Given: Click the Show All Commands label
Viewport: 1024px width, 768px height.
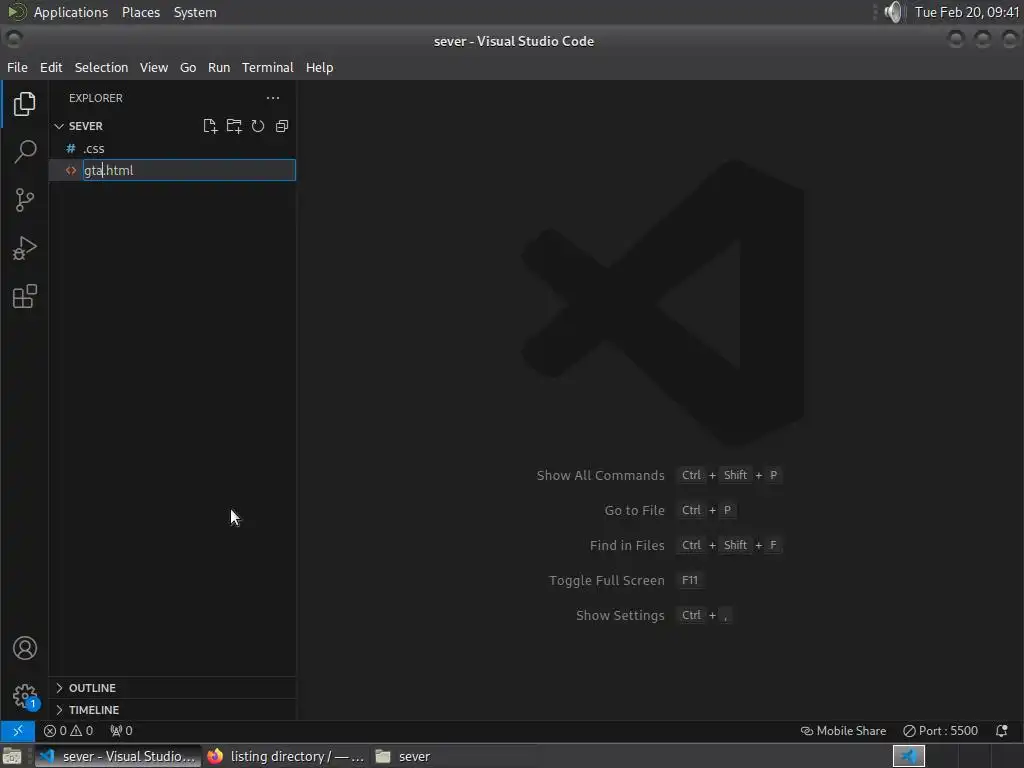Looking at the screenshot, I should pyautogui.click(x=600, y=475).
